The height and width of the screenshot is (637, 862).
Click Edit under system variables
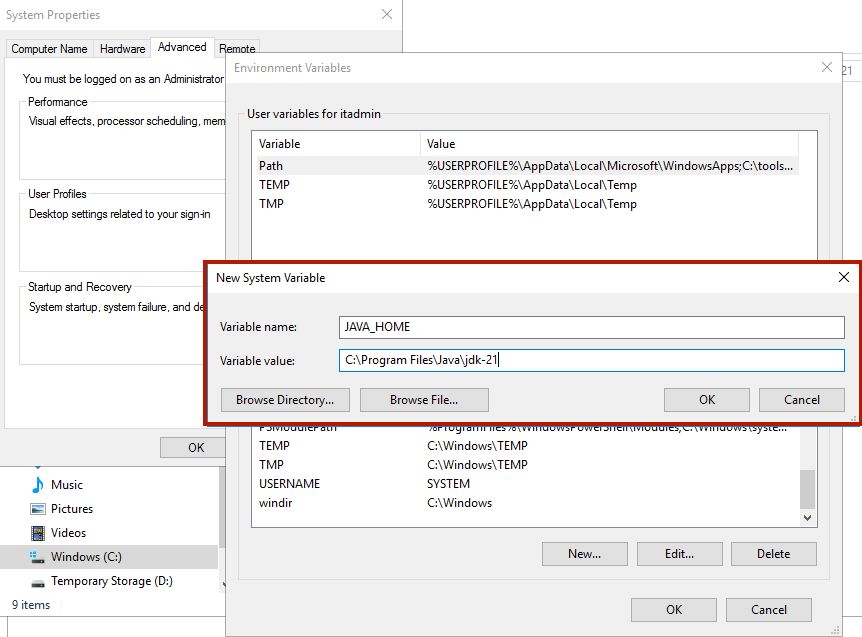click(x=679, y=553)
